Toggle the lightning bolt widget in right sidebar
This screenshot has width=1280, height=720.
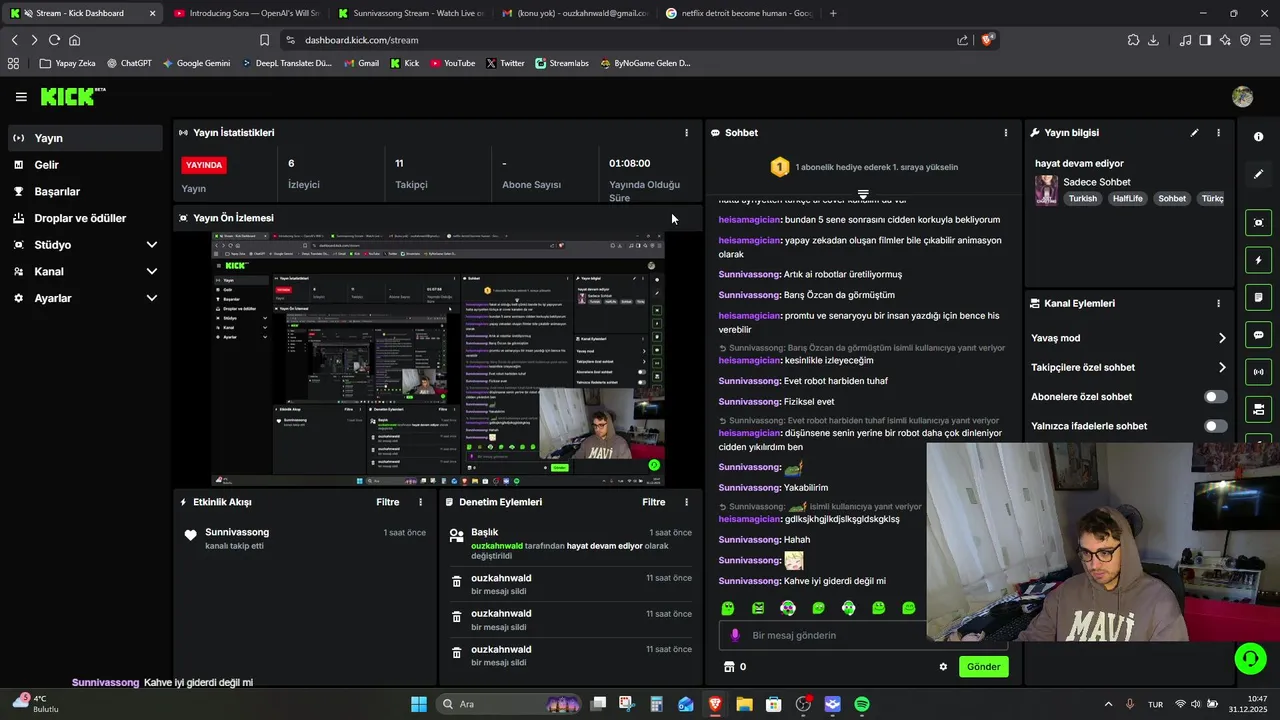1259,260
